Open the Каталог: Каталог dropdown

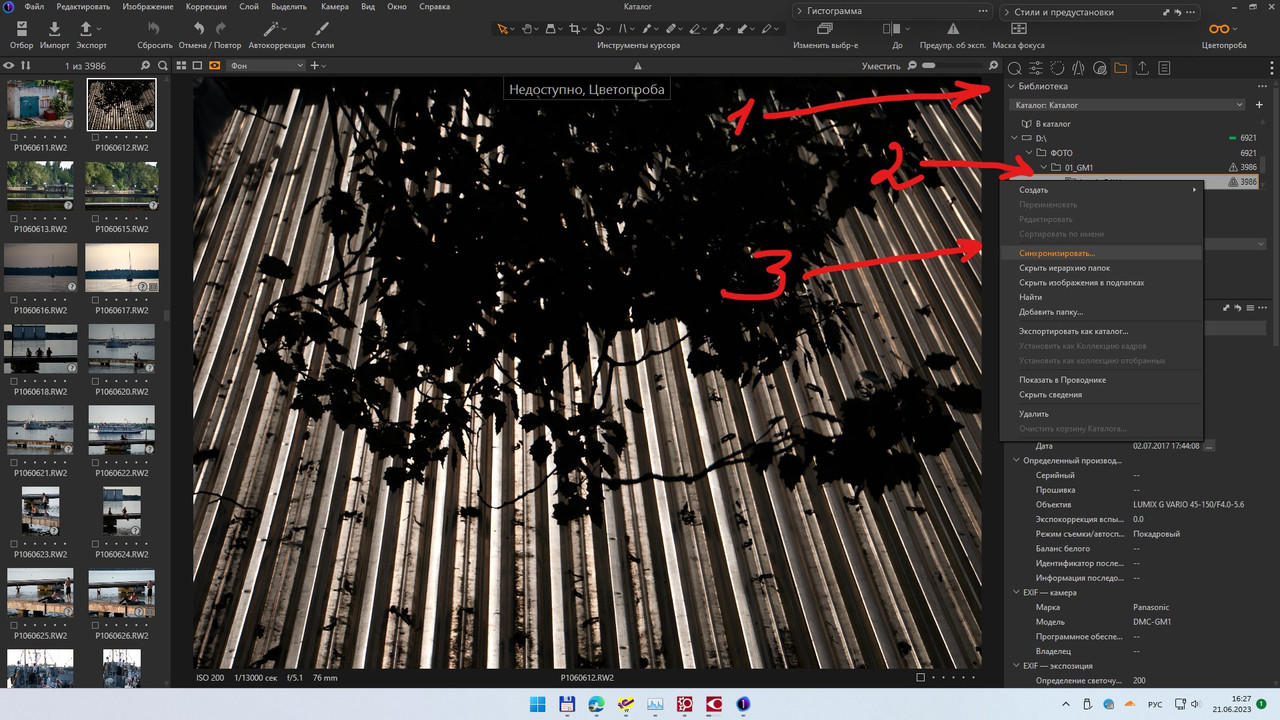tap(1128, 105)
